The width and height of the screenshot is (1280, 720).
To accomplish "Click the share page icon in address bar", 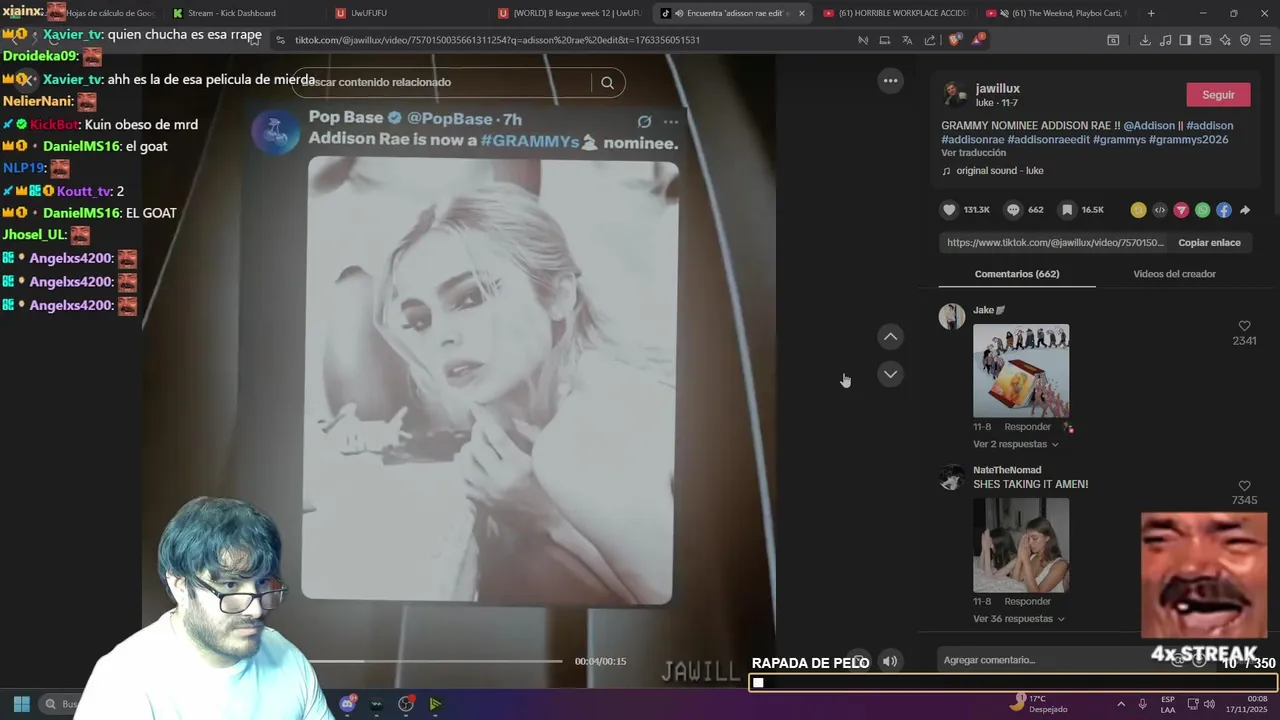I will coord(930,40).
